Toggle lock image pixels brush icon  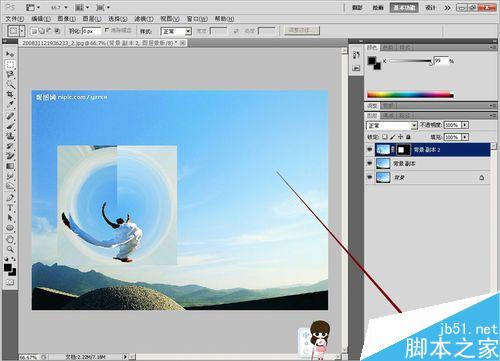point(393,137)
